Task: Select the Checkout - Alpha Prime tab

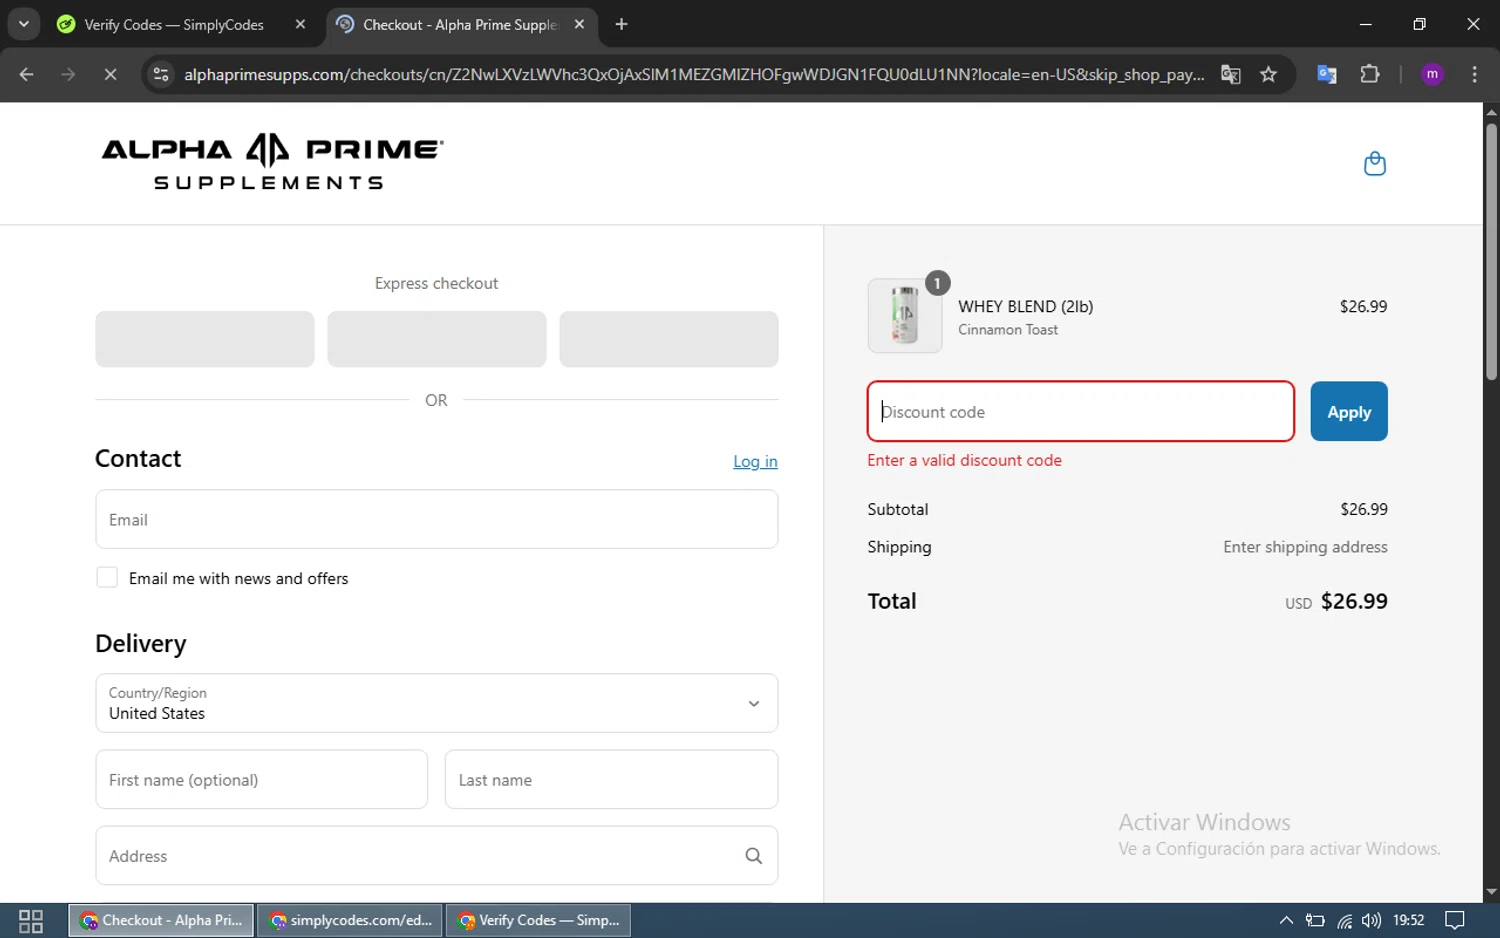Action: point(459,24)
